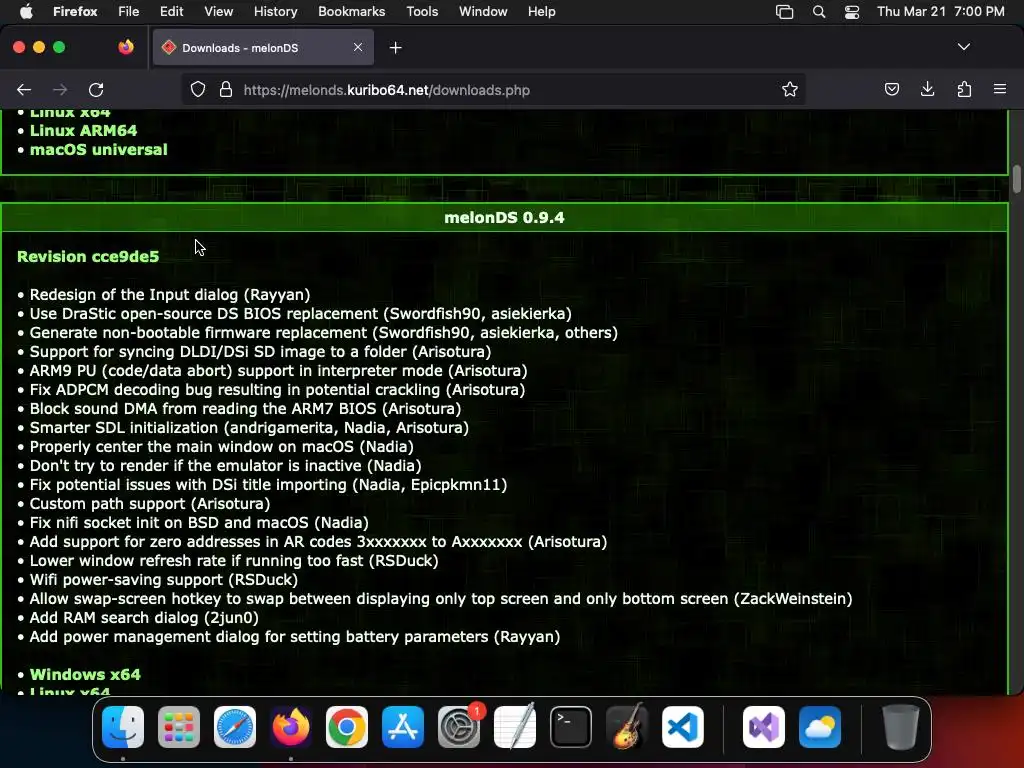The image size is (1024, 768).
Task: Reload the current page
Action: [x=96, y=89]
